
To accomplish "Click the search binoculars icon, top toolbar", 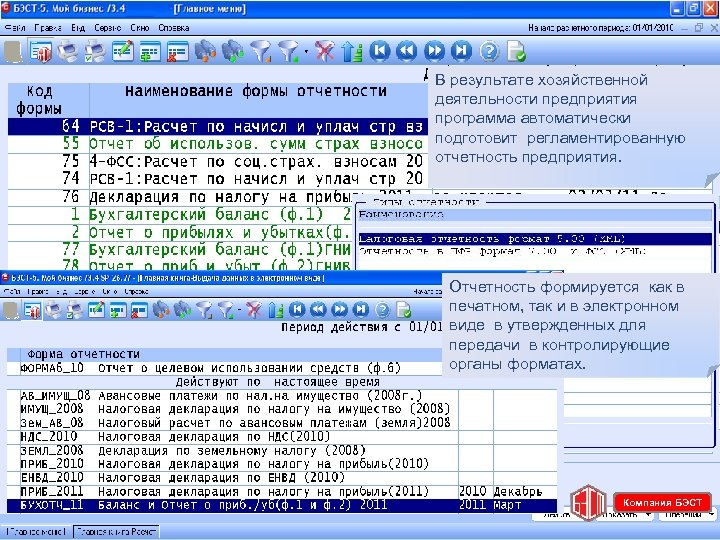I will (205, 51).
